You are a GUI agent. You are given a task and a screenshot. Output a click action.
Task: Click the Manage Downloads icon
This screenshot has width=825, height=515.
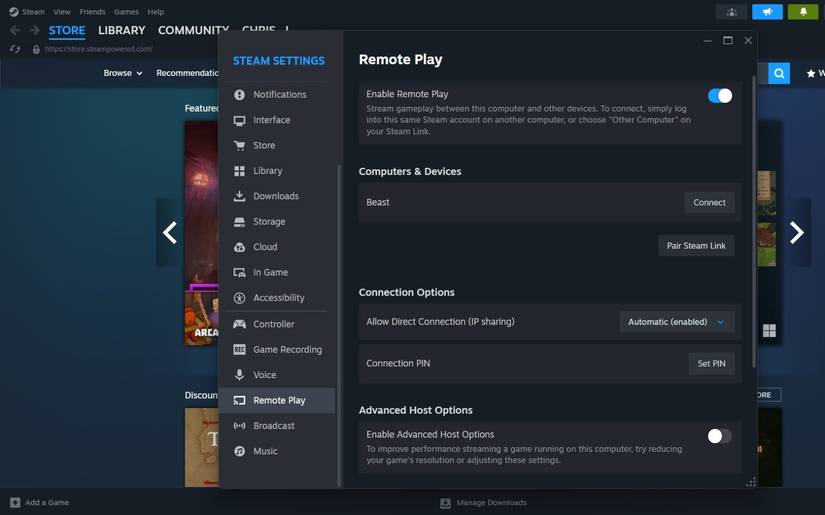[445, 503]
